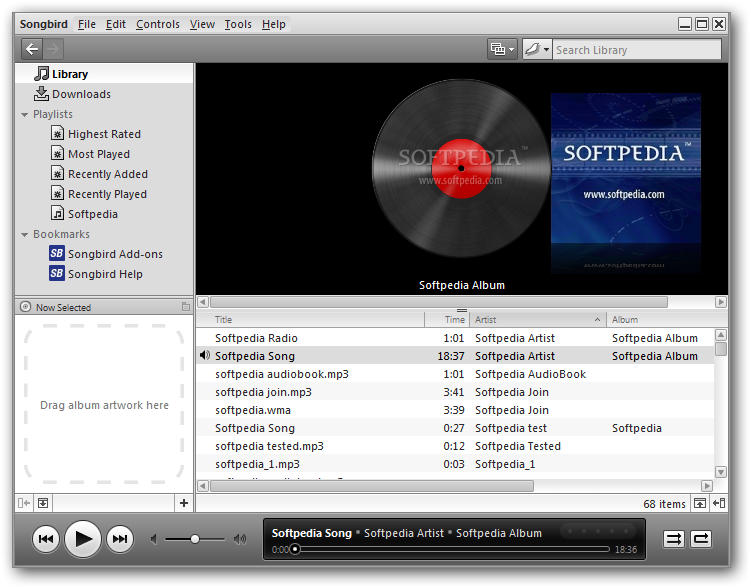This screenshot has width=751, height=588.
Task: Toggle repeat mode
Action: 701,539
